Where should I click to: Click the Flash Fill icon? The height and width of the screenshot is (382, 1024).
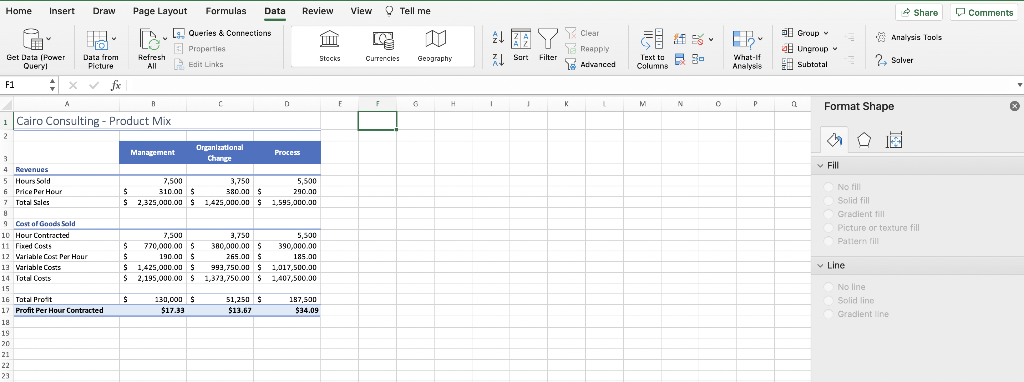point(679,39)
